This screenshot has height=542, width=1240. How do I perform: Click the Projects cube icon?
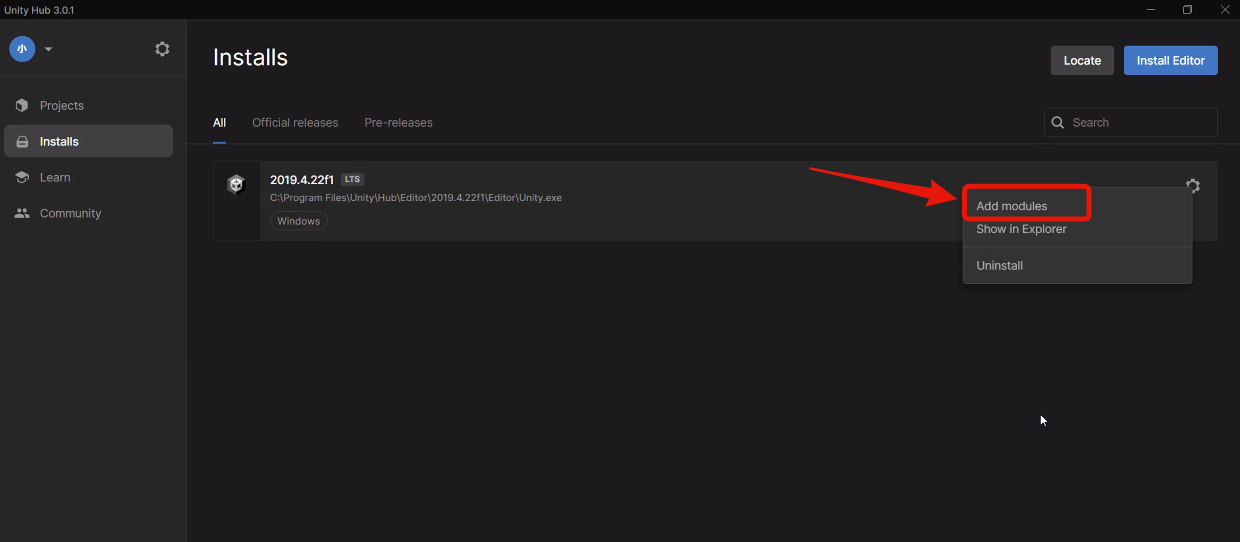click(x=22, y=105)
